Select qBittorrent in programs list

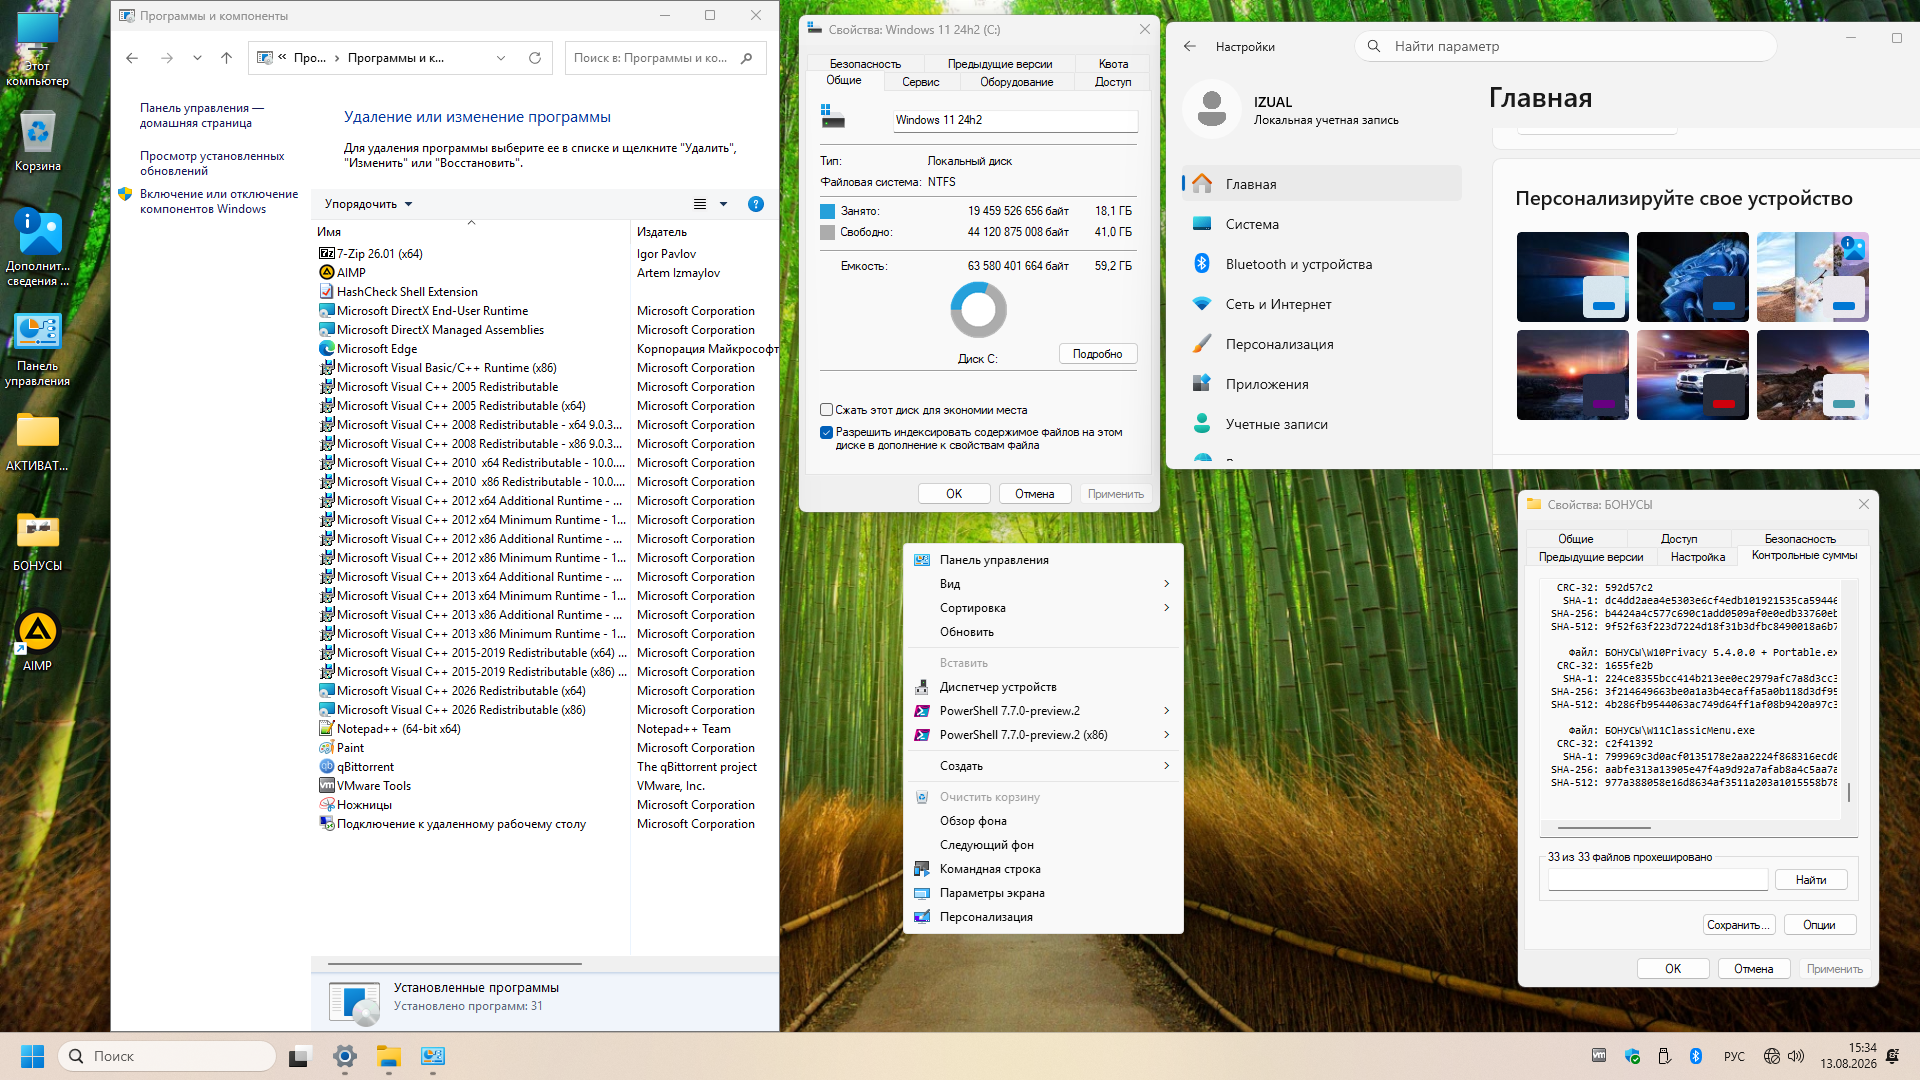pyautogui.click(x=365, y=767)
